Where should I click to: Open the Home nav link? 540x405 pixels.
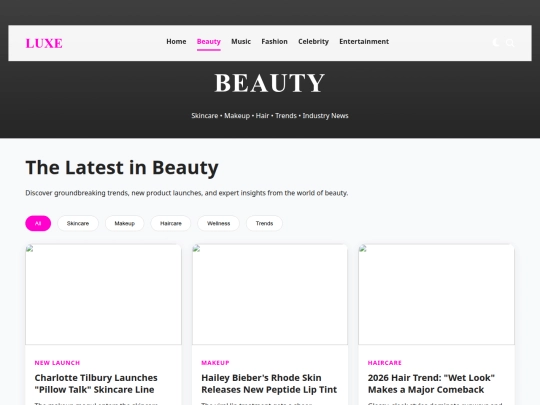[176, 42]
